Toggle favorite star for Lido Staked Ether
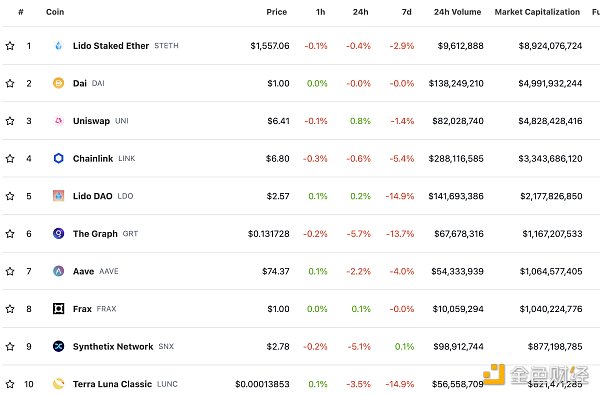The width and height of the screenshot is (600, 396). coord(10,46)
